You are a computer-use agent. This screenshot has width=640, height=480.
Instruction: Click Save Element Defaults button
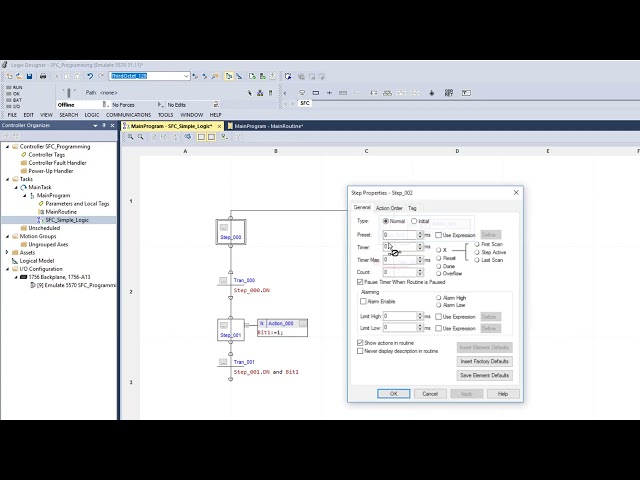484,375
